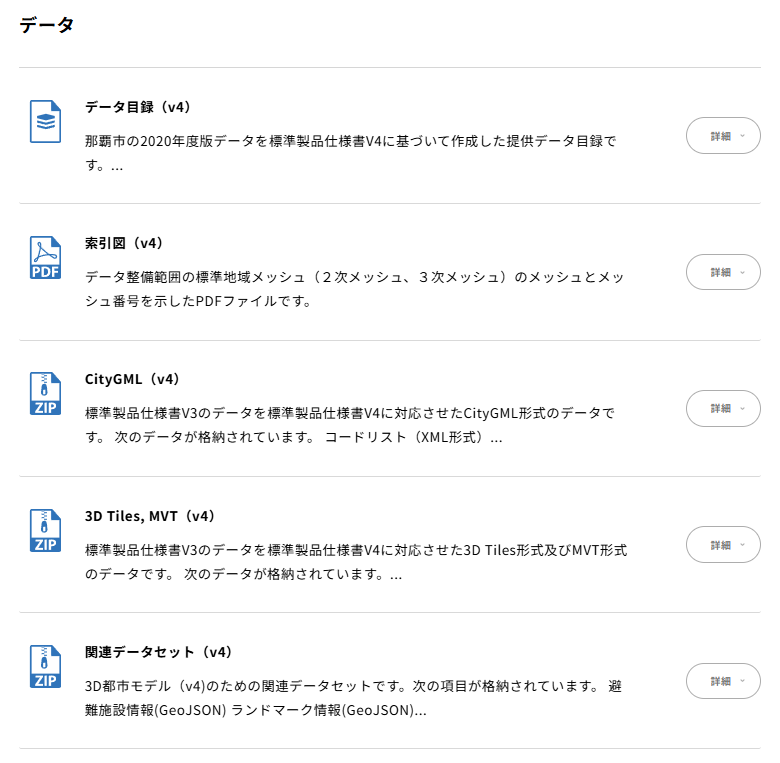Open the データ目録（v4） title

pyautogui.click(x=138, y=107)
